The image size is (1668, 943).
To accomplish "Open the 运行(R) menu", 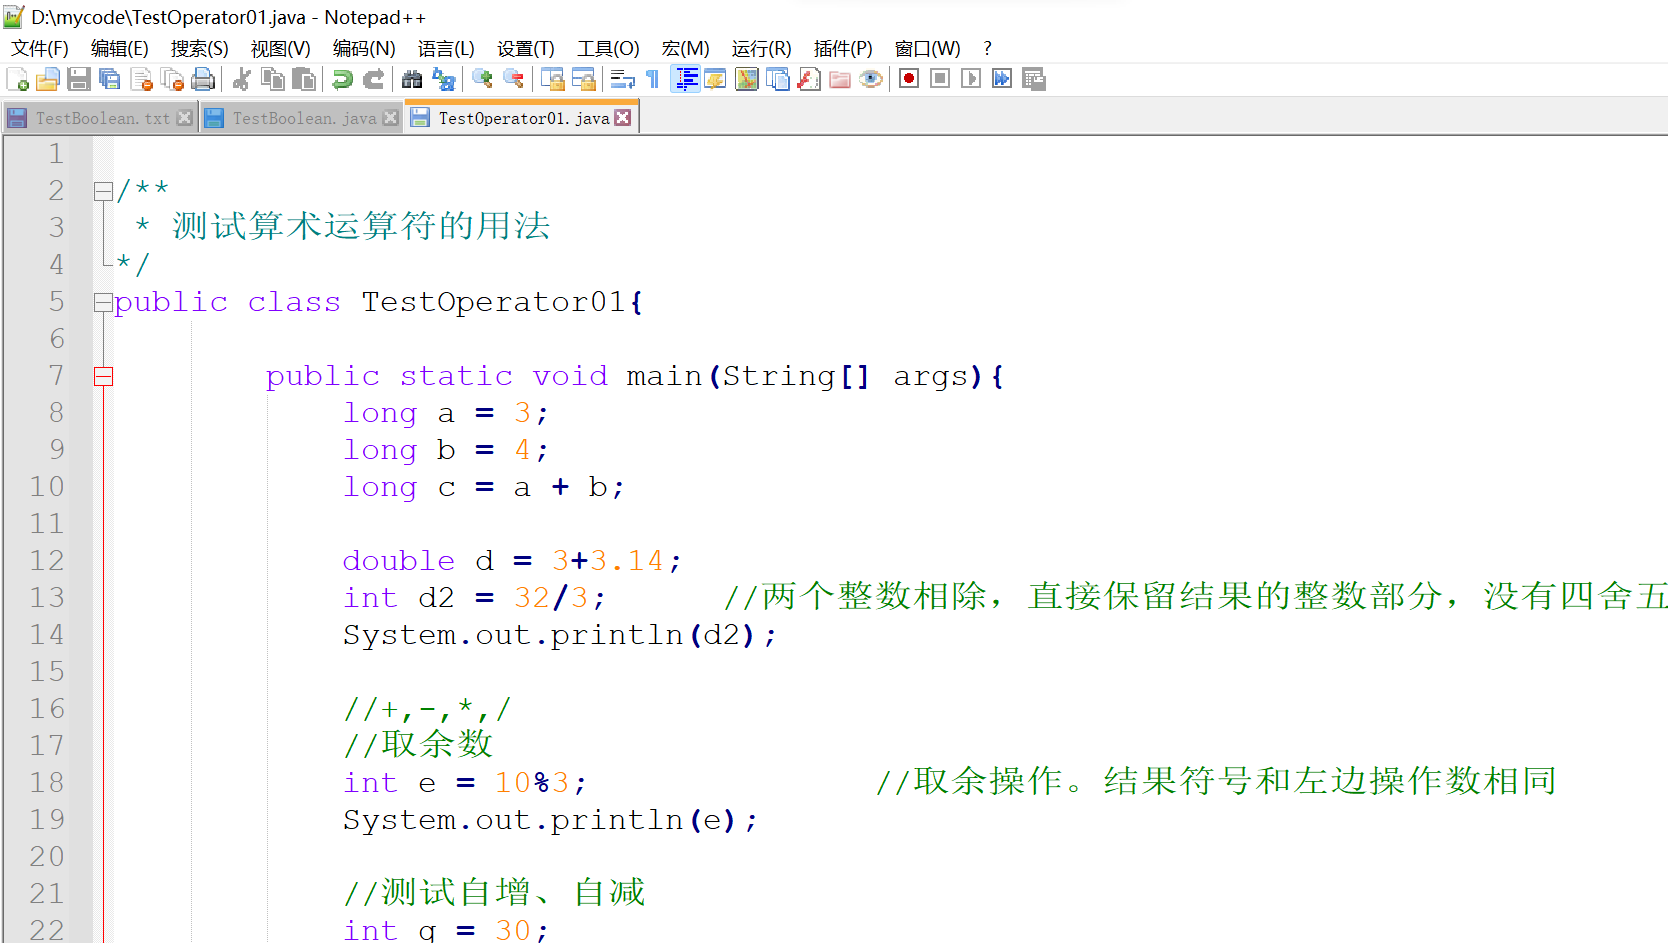I will tap(761, 48).
